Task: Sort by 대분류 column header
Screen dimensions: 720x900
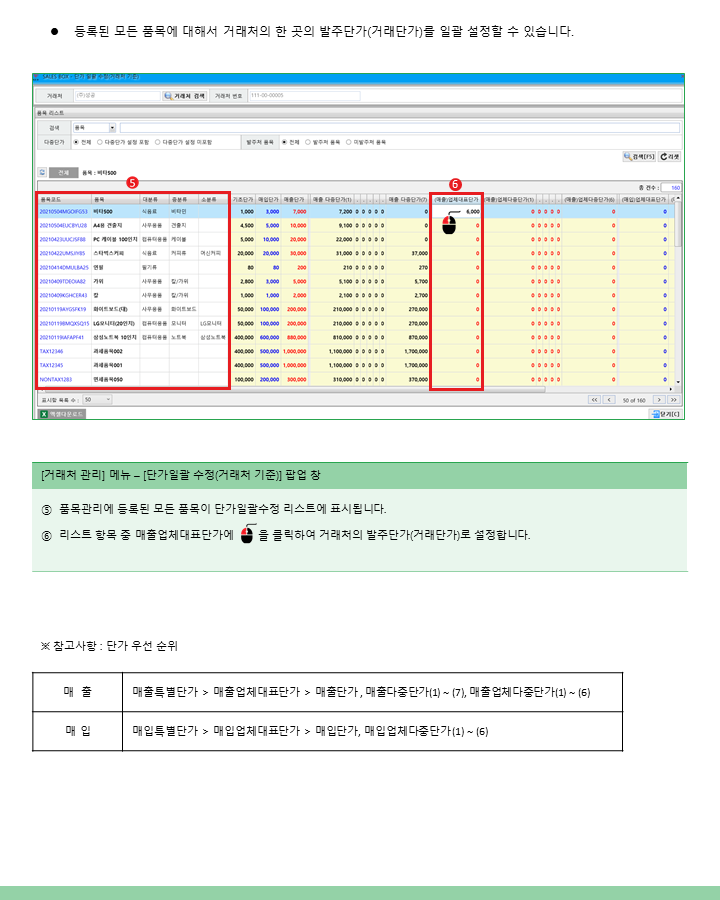Action: (154, 199)
